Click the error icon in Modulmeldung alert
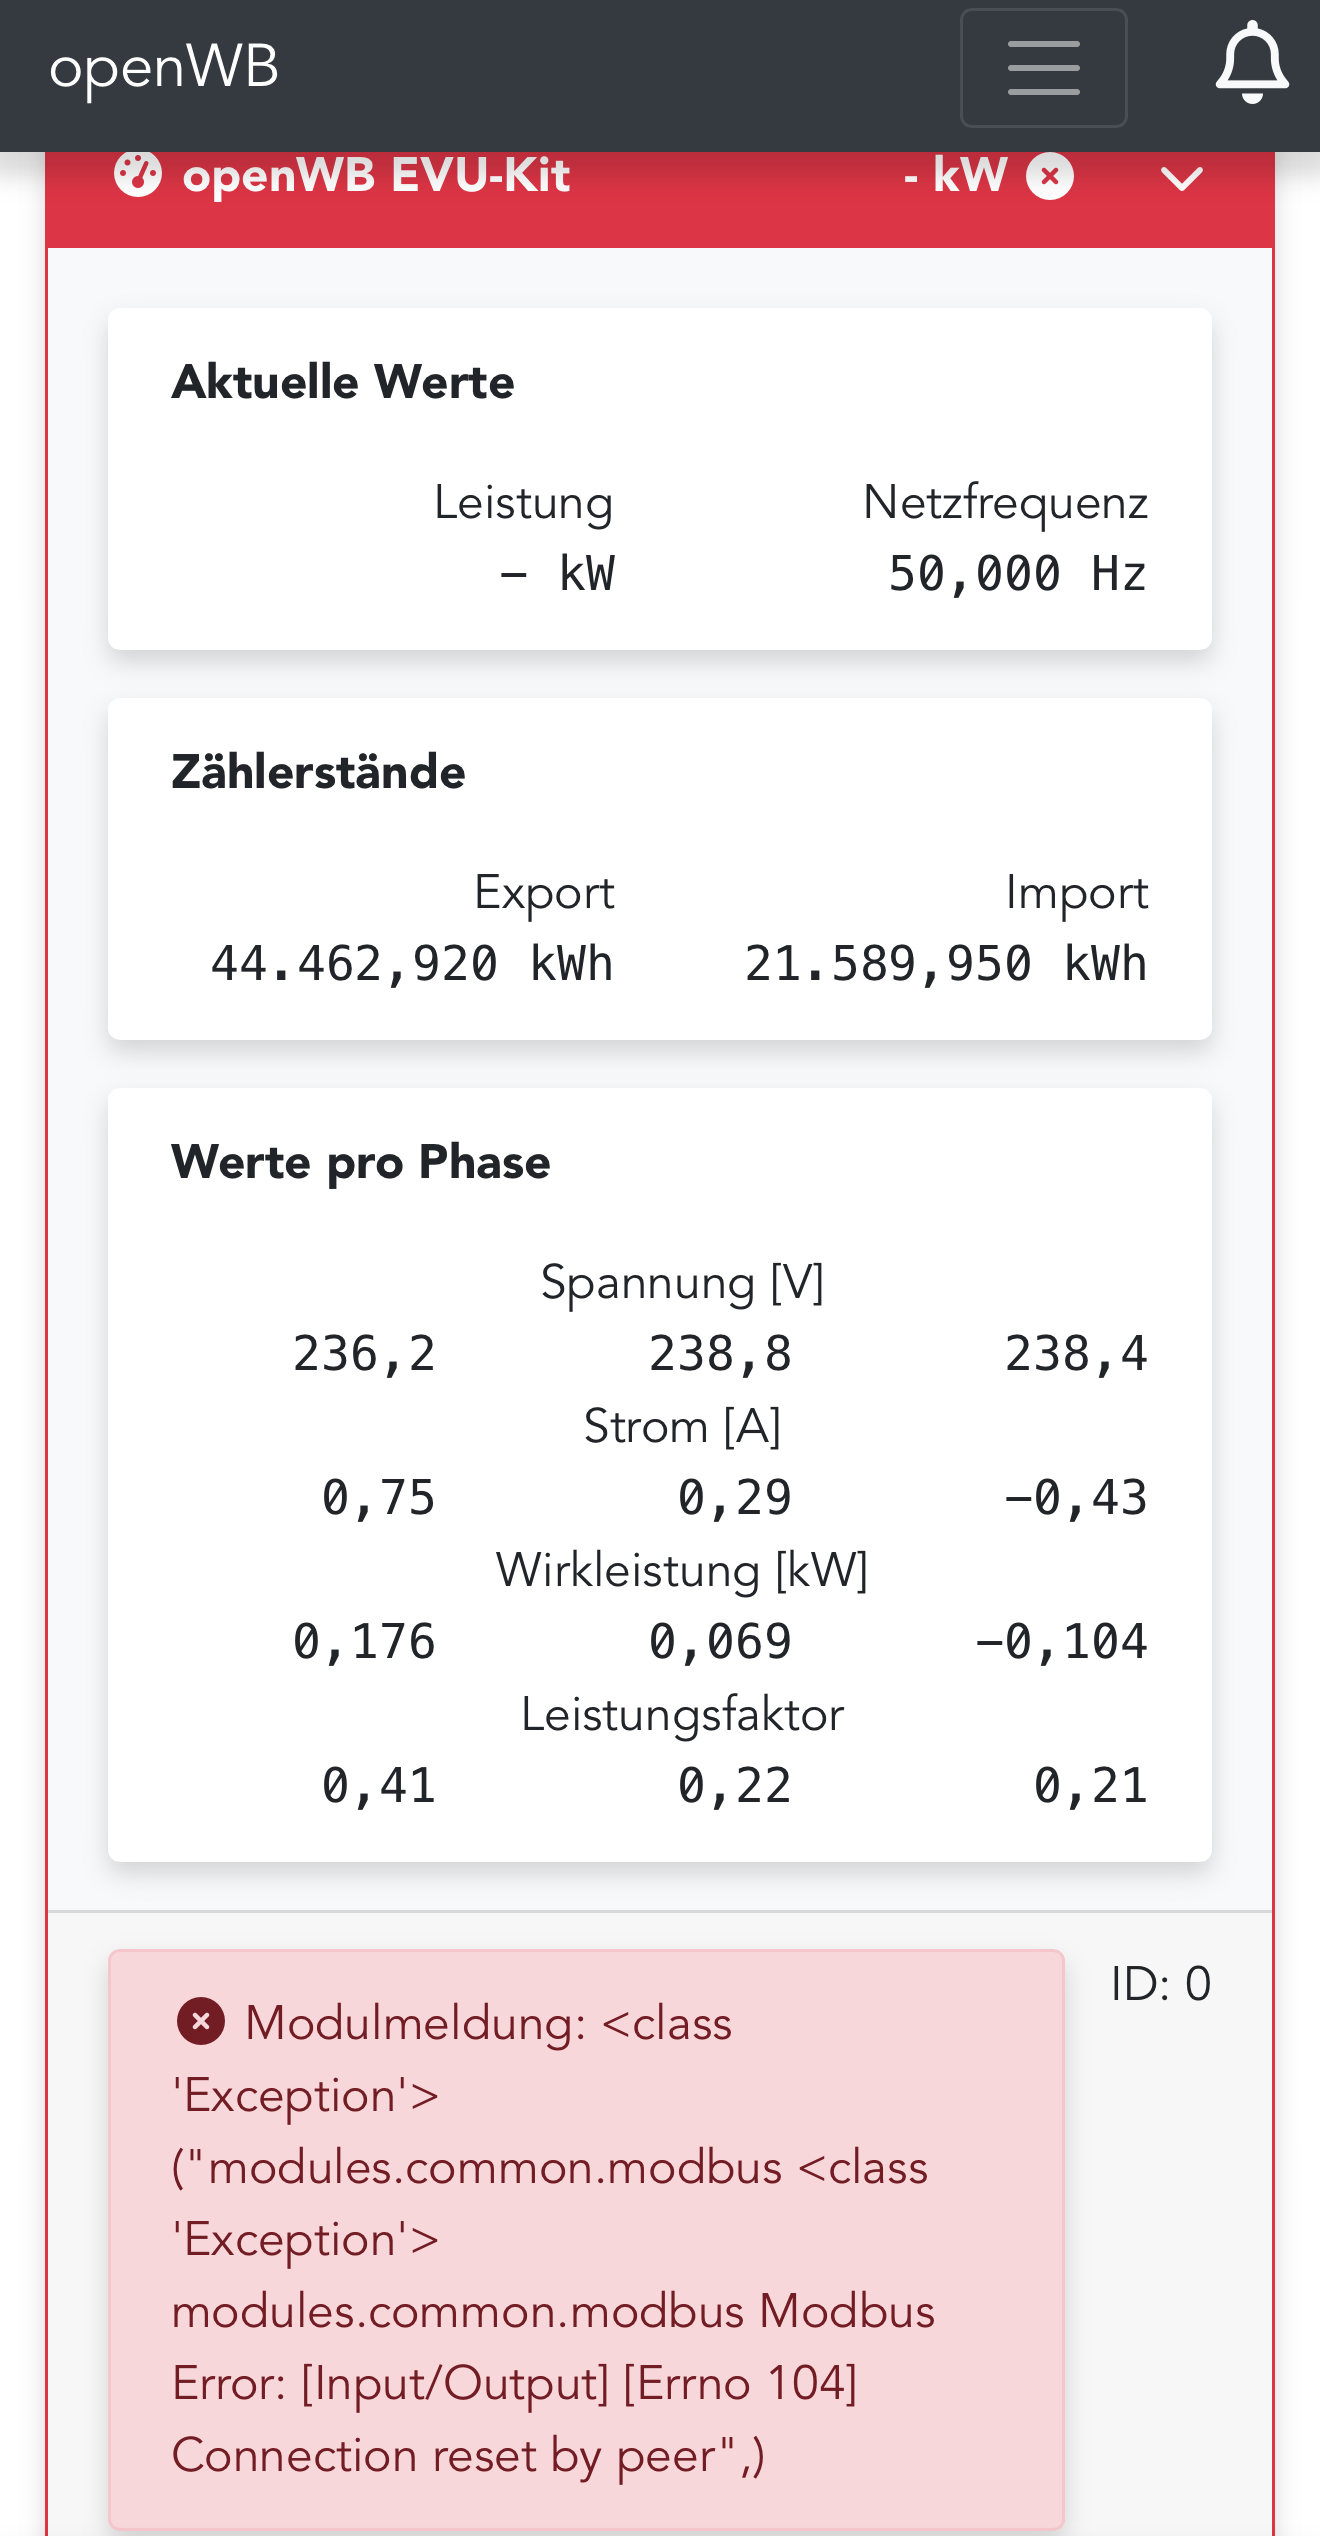Viewport: 1320px width, 2536px height. point(200,2022)
